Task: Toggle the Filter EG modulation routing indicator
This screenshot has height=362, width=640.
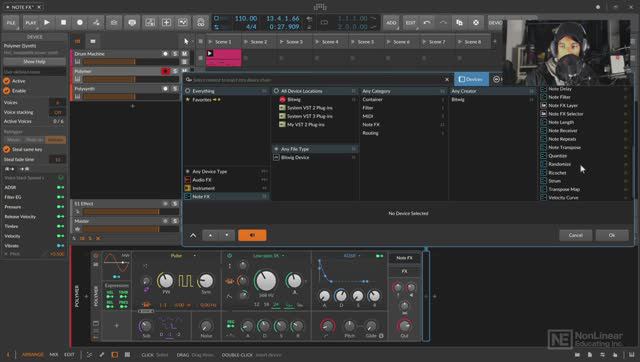Action: coord(60,197)
